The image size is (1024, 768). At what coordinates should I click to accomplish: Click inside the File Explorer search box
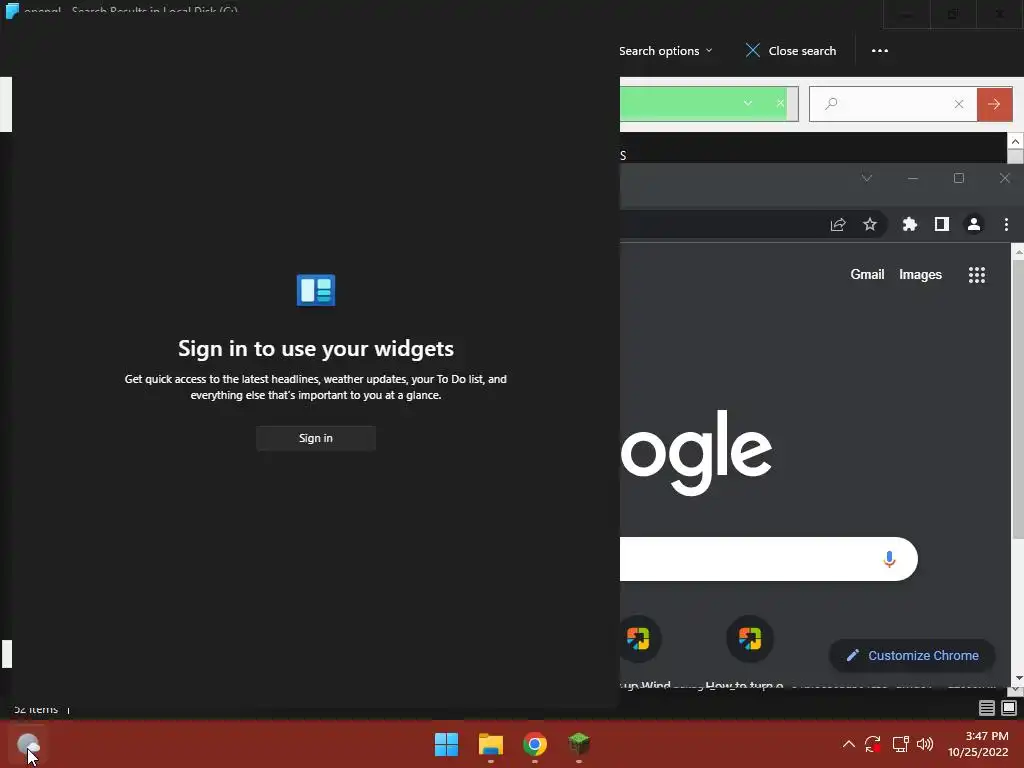coord(893,104)
